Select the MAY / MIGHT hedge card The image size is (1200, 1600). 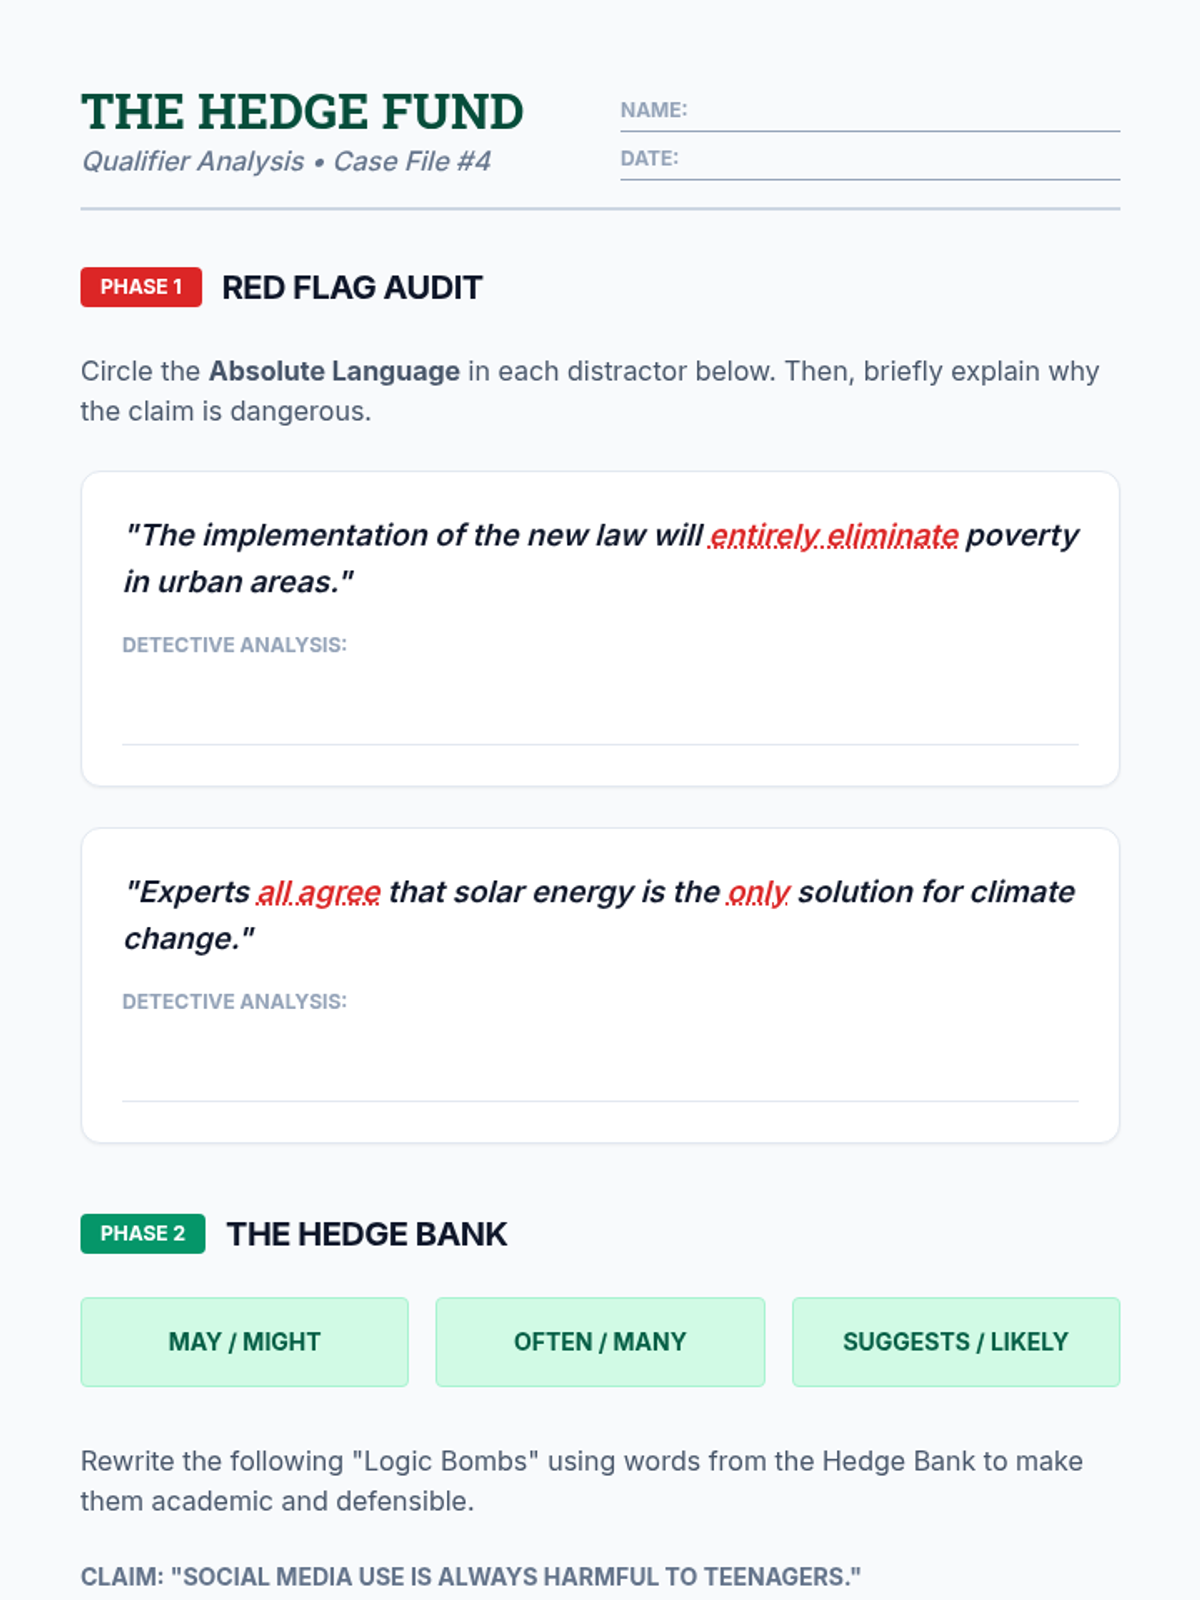point(245,1342)
